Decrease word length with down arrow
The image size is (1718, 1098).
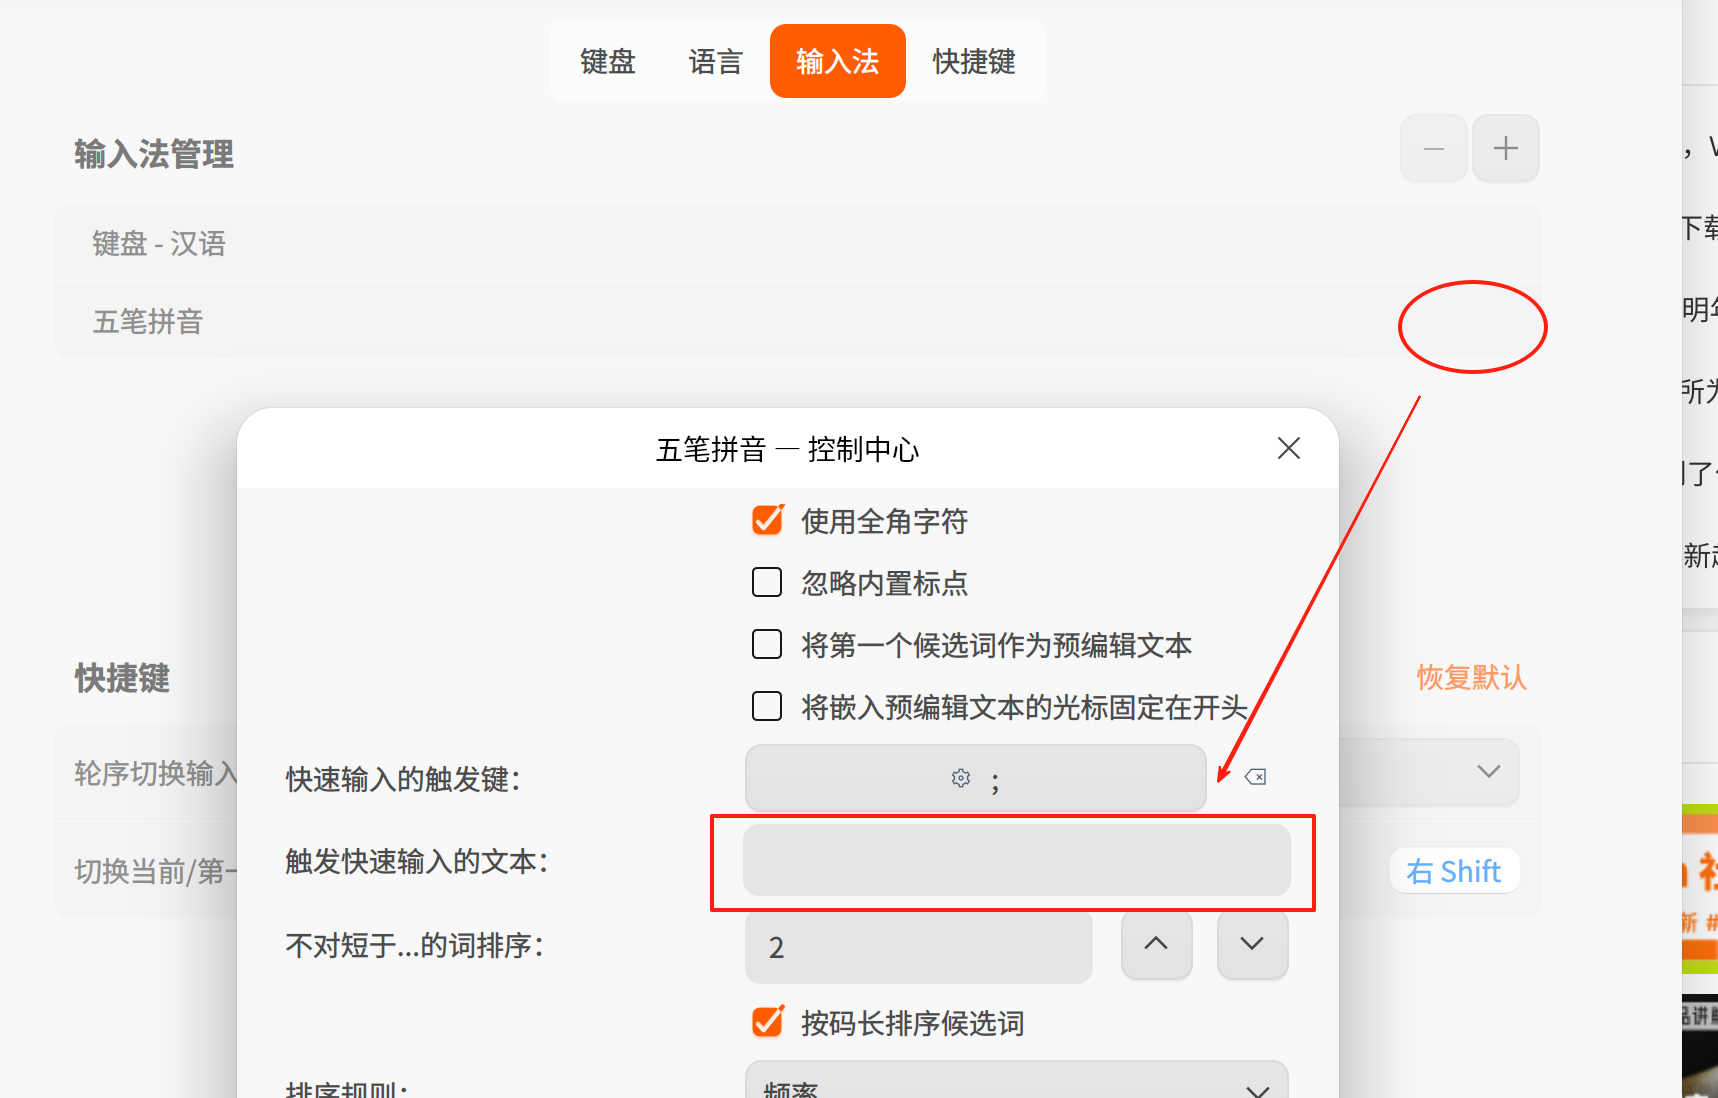[x=1252, y=944]
